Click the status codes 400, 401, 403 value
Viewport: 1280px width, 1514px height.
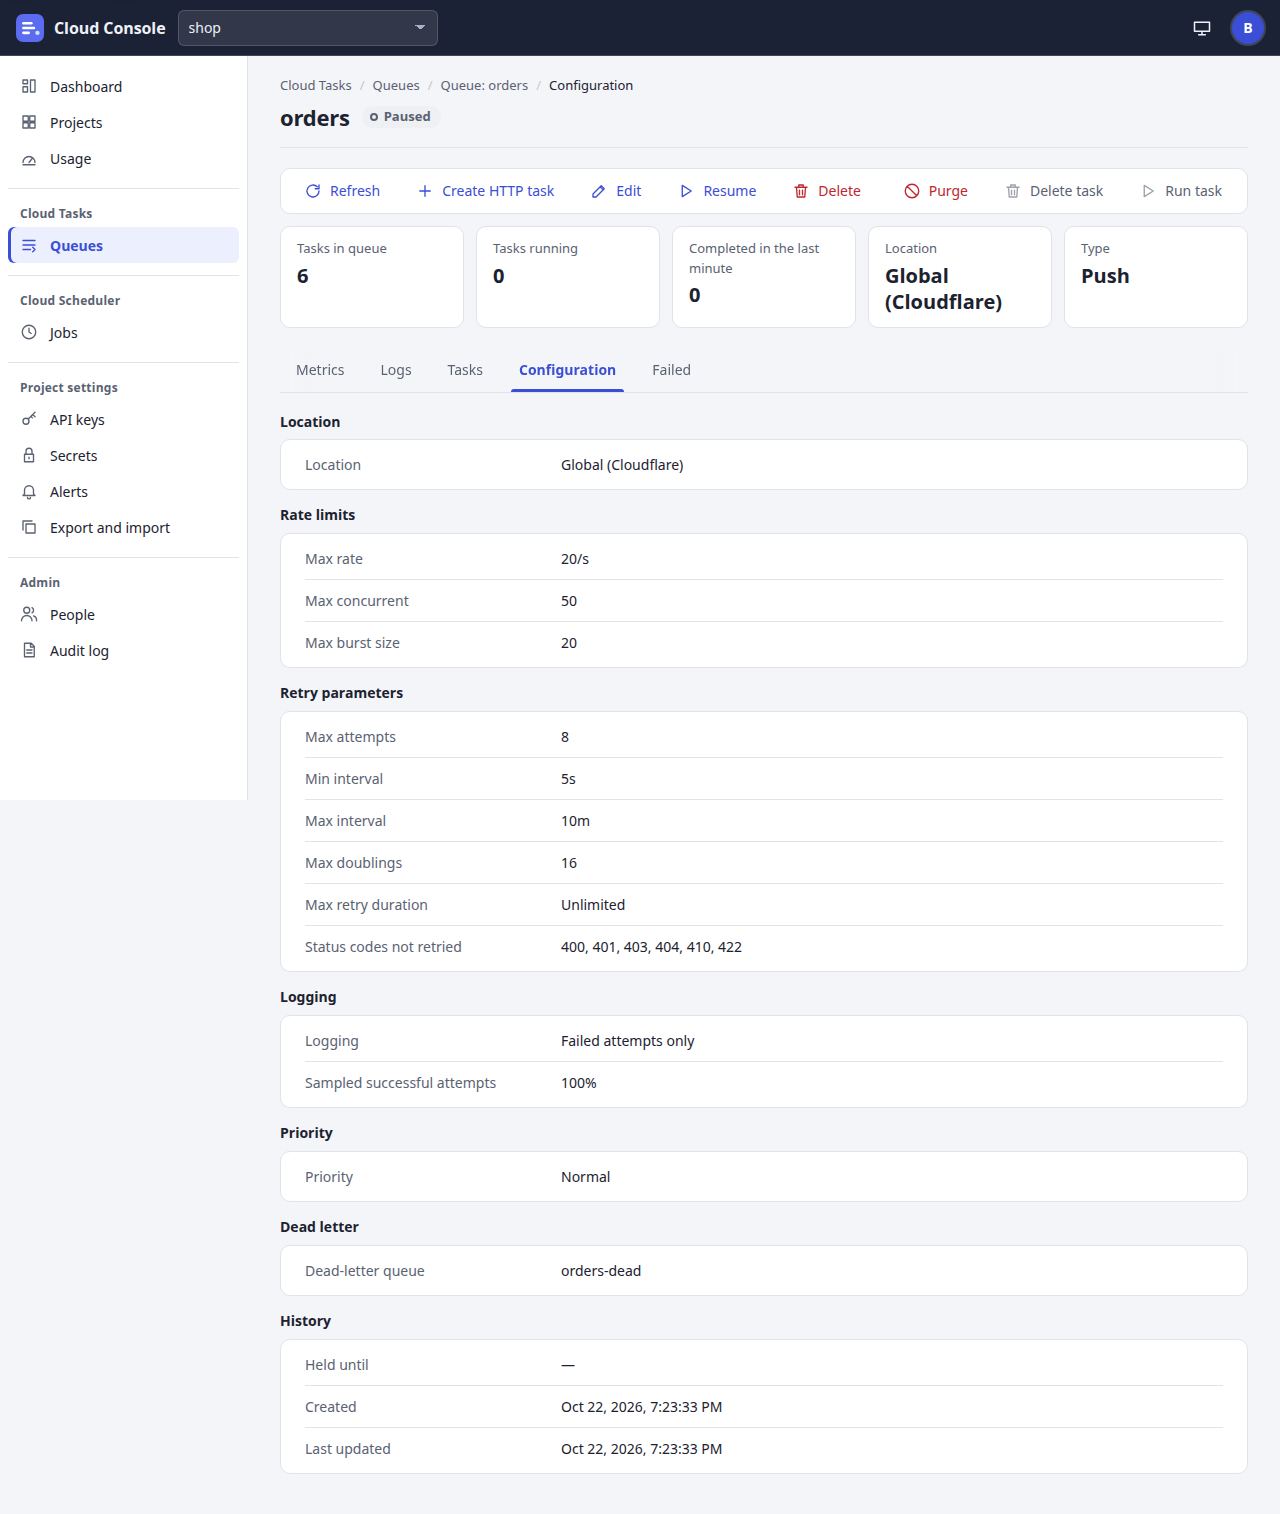pos(651,947)
